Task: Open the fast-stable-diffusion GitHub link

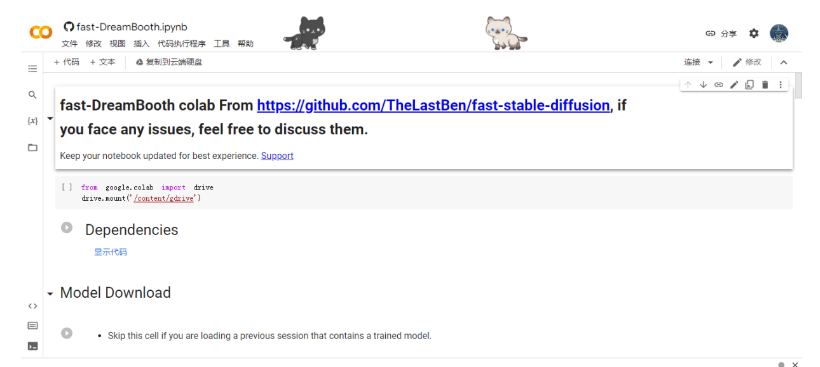Action: (x=433, y=106)
